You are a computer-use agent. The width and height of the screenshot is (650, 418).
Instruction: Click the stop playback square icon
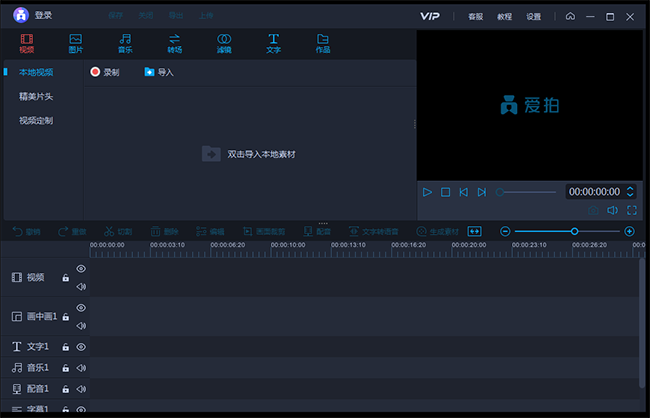coord(446,192)
